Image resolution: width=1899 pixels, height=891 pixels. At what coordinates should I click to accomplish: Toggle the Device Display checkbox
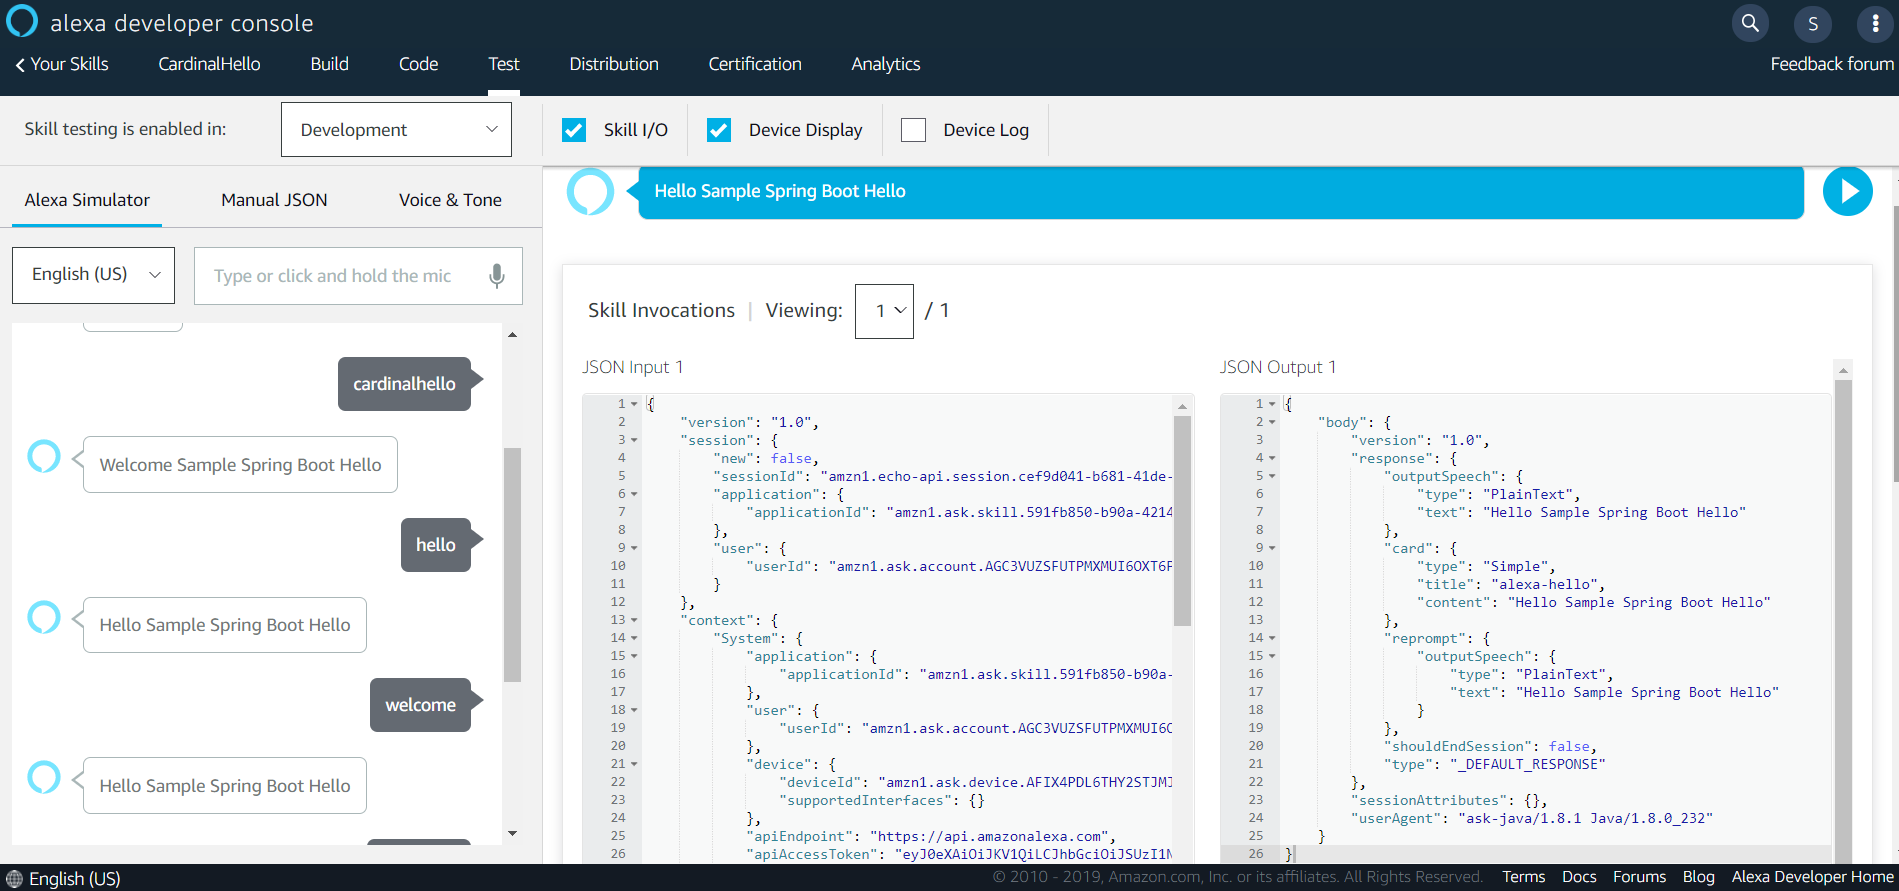tap(719, 130)
